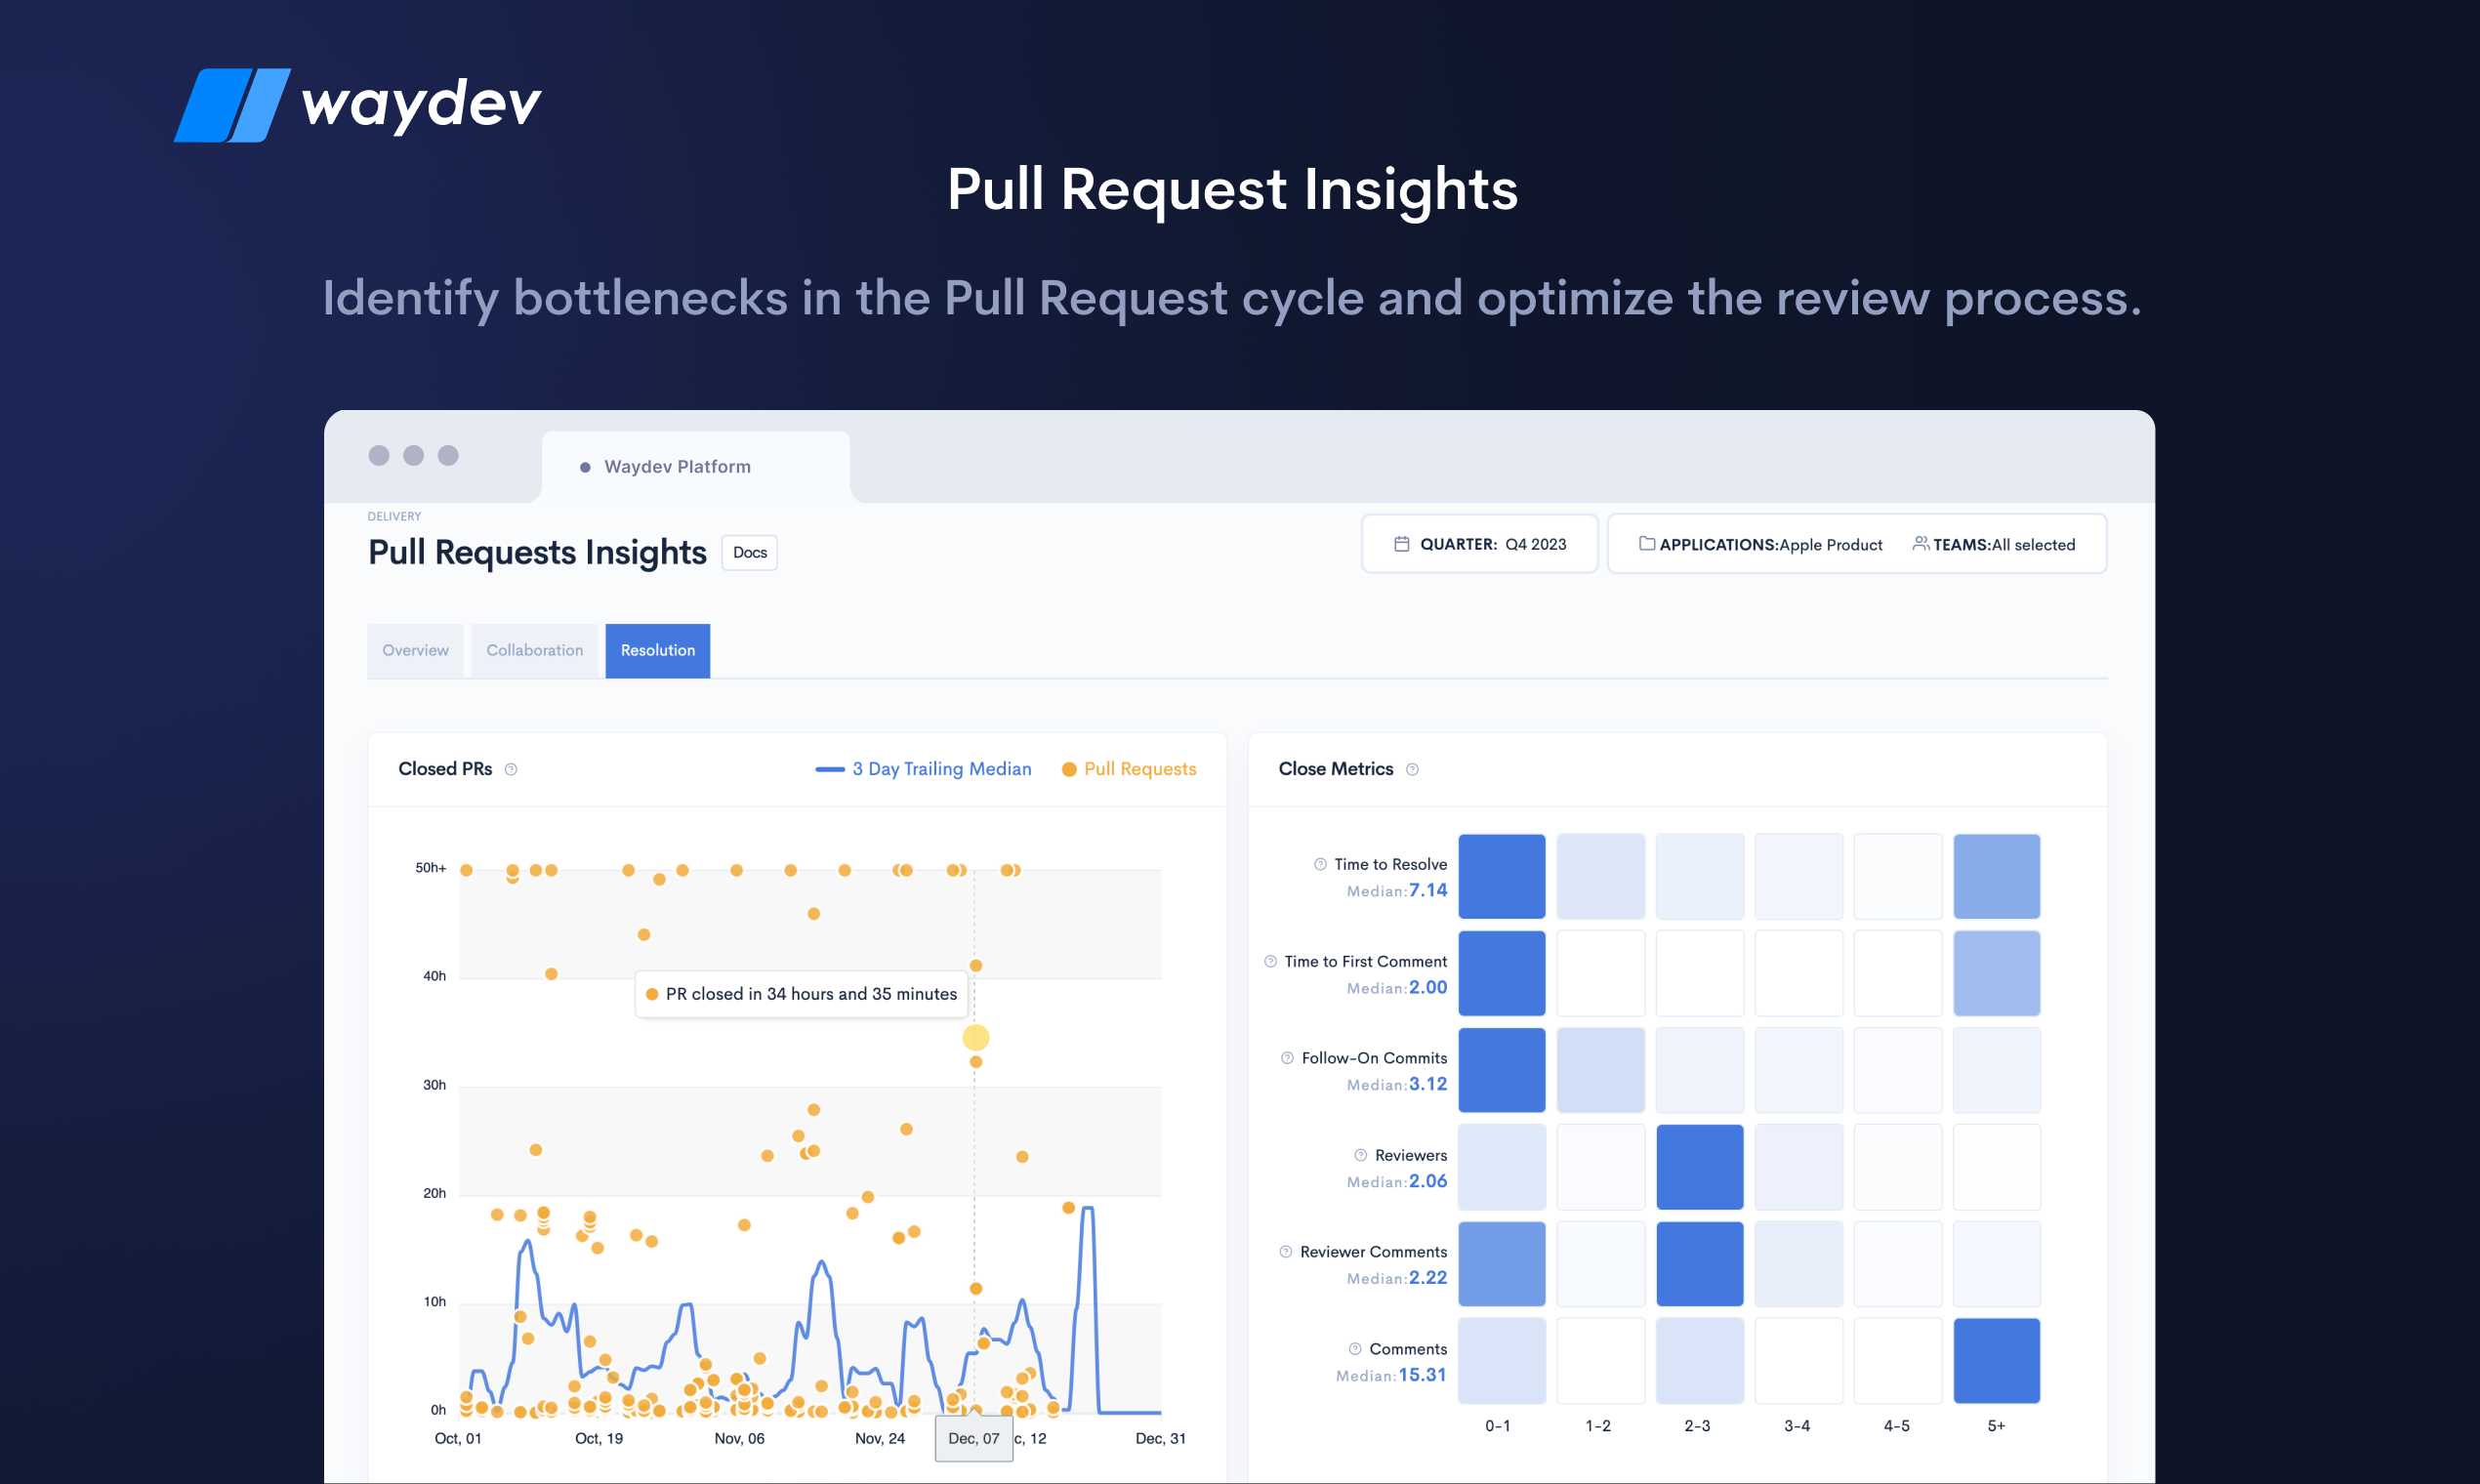Switch to the Overview tab
This screenshot has height=1484, width=2480.
(x=415, y=650)
